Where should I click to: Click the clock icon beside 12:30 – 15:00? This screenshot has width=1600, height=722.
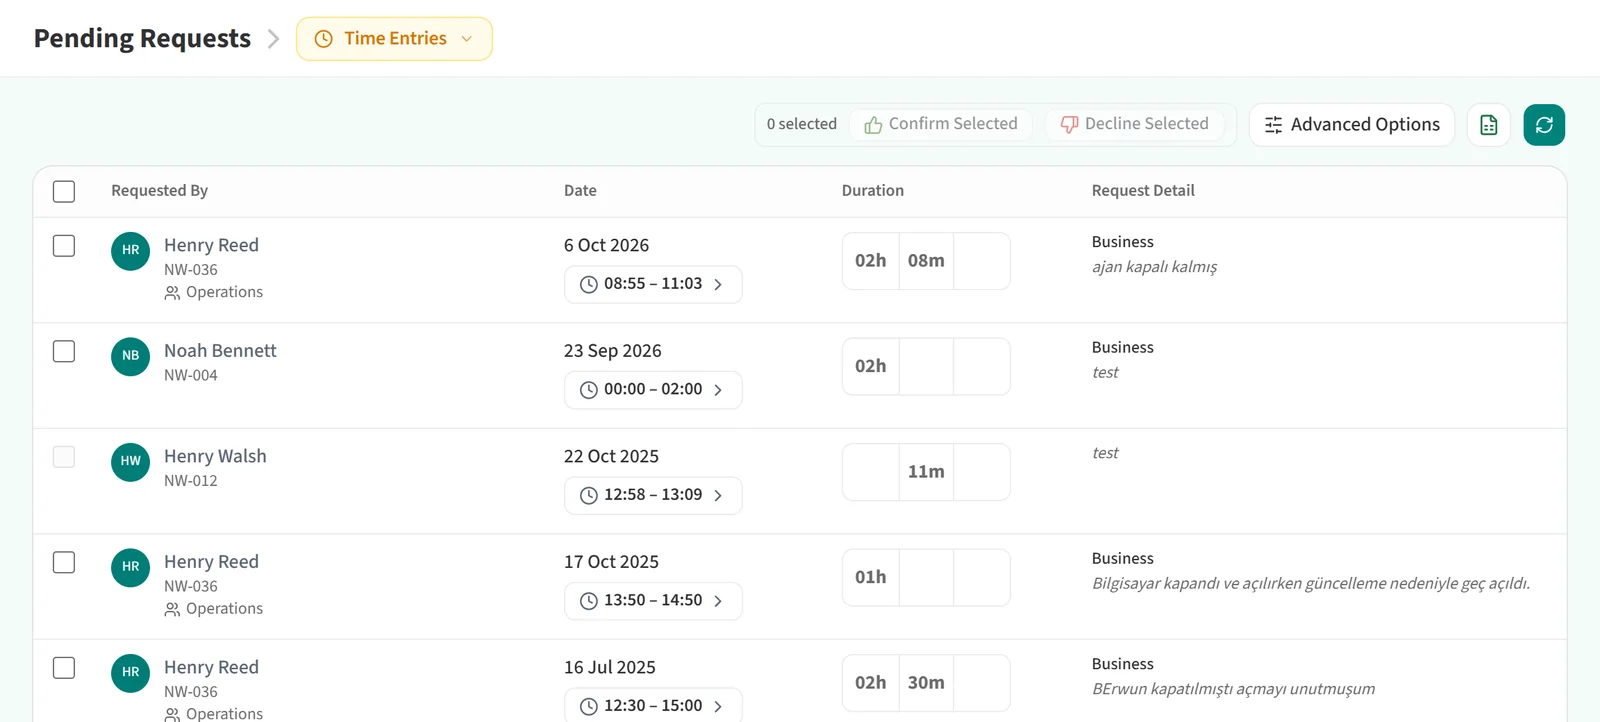(589, 707)
